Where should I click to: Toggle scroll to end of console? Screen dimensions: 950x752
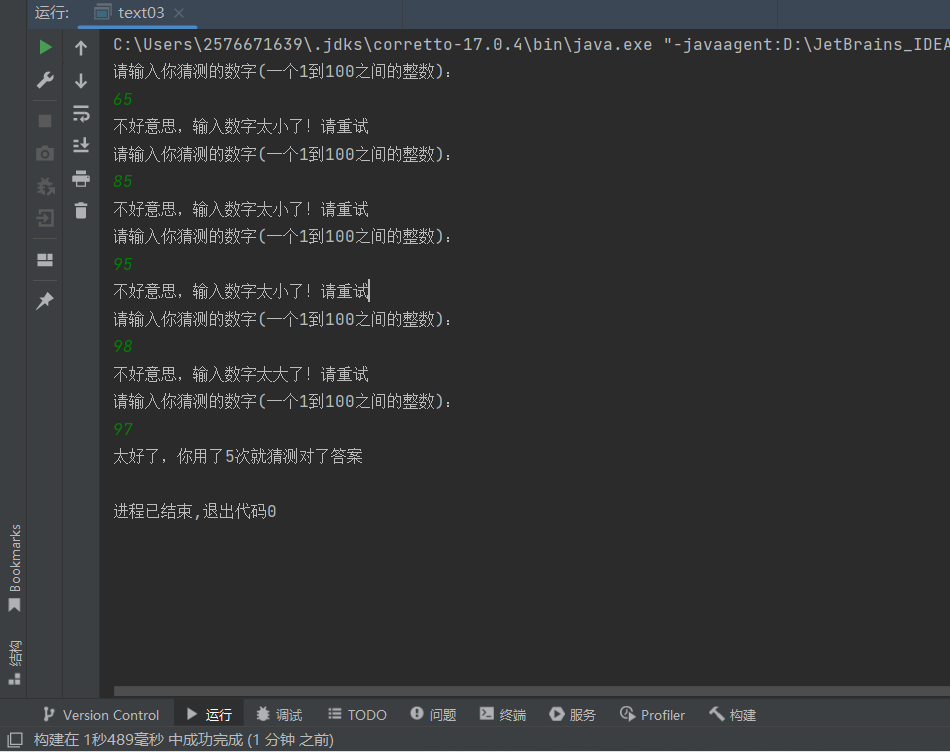coord(81,145)
